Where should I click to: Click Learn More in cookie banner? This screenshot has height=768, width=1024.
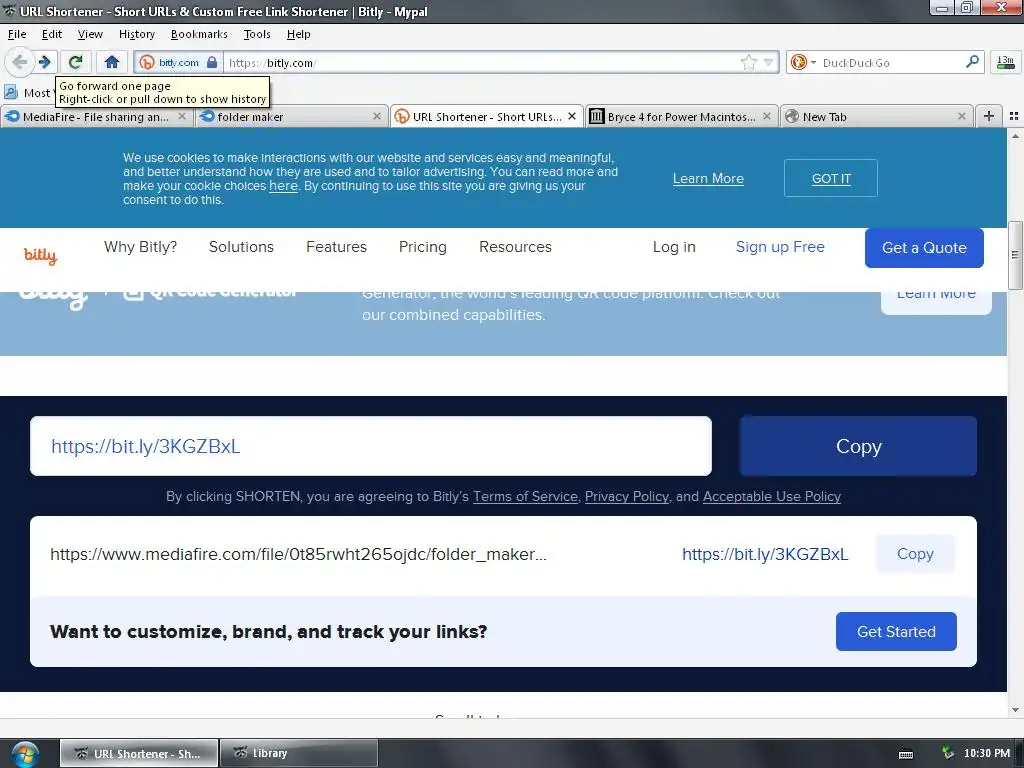click(x=708, y=178)
